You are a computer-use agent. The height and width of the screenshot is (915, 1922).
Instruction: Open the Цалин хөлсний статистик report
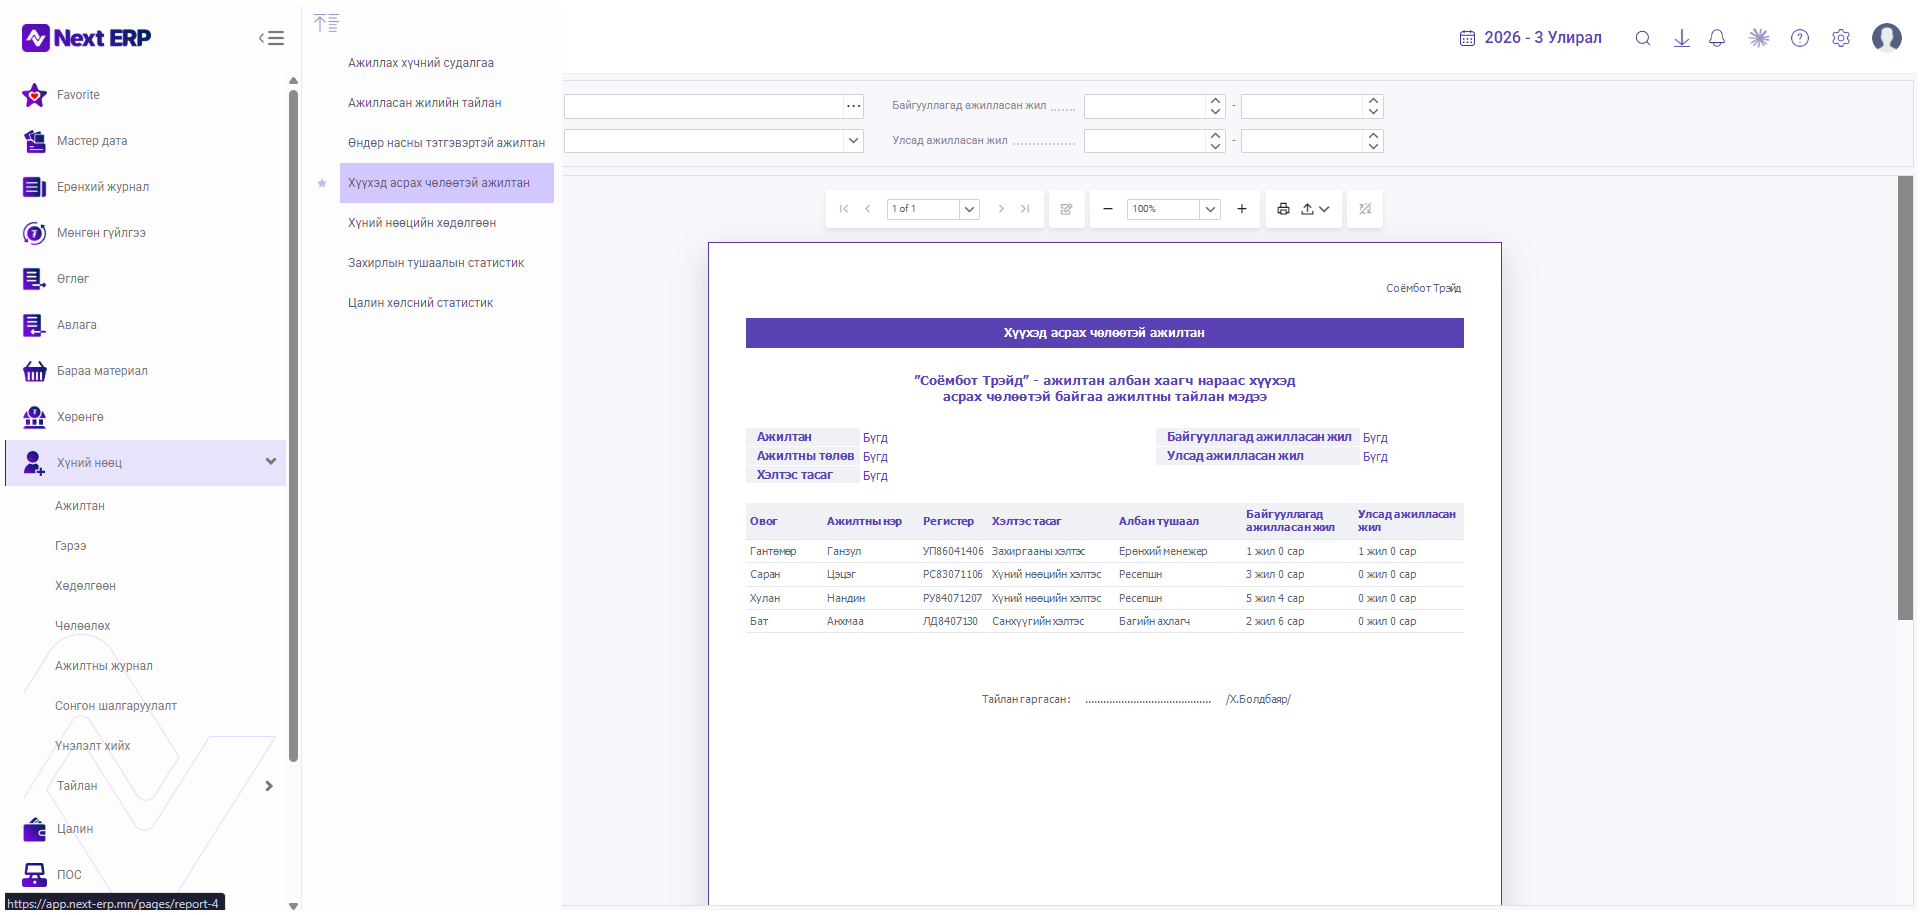pyautogui.click(x=421, y=303)
